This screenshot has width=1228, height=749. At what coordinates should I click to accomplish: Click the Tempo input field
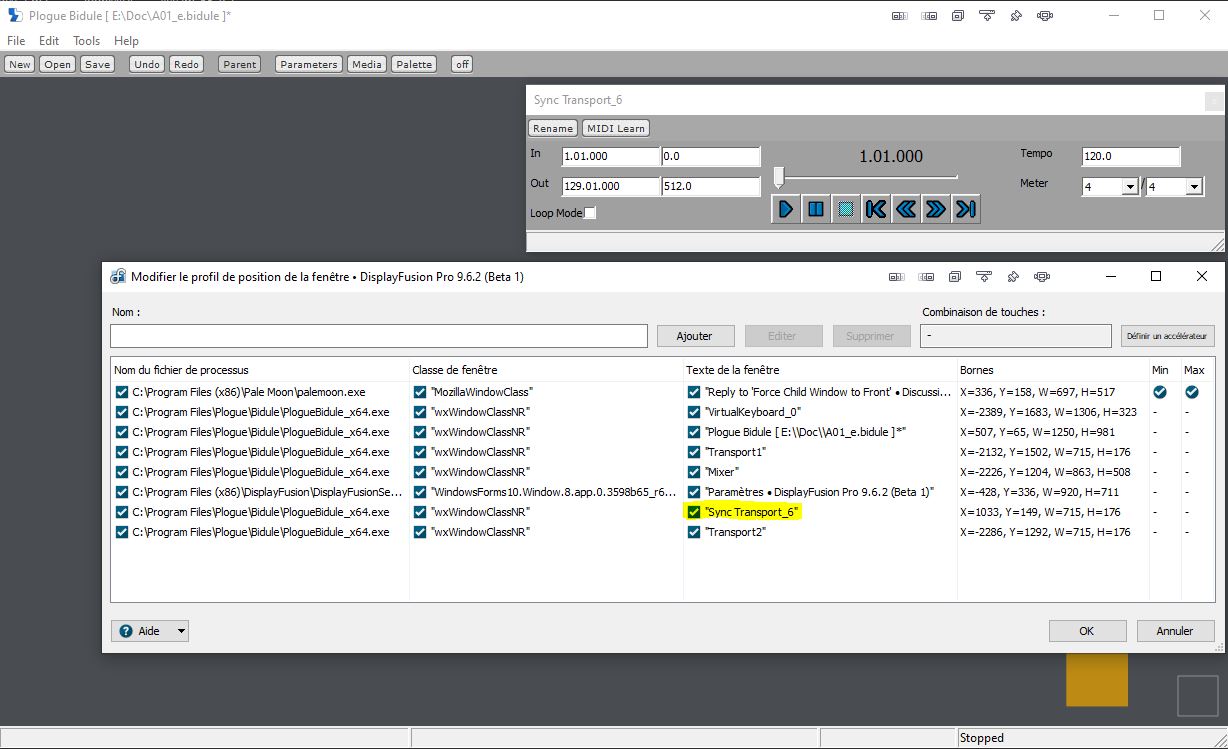click(x=1131, y=157)
